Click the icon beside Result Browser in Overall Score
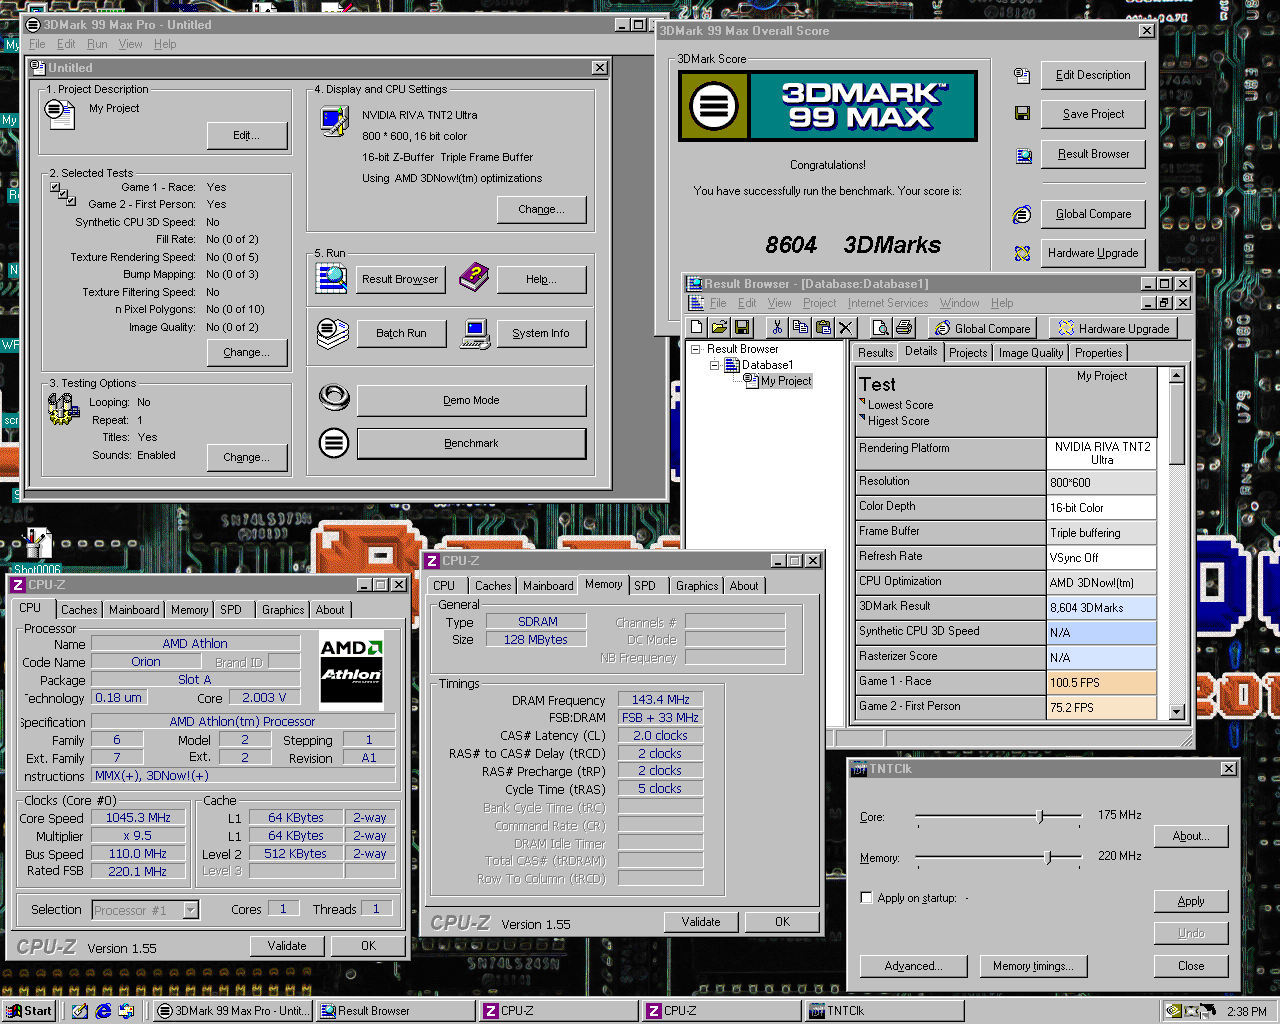 click(x=1023, y=155)
